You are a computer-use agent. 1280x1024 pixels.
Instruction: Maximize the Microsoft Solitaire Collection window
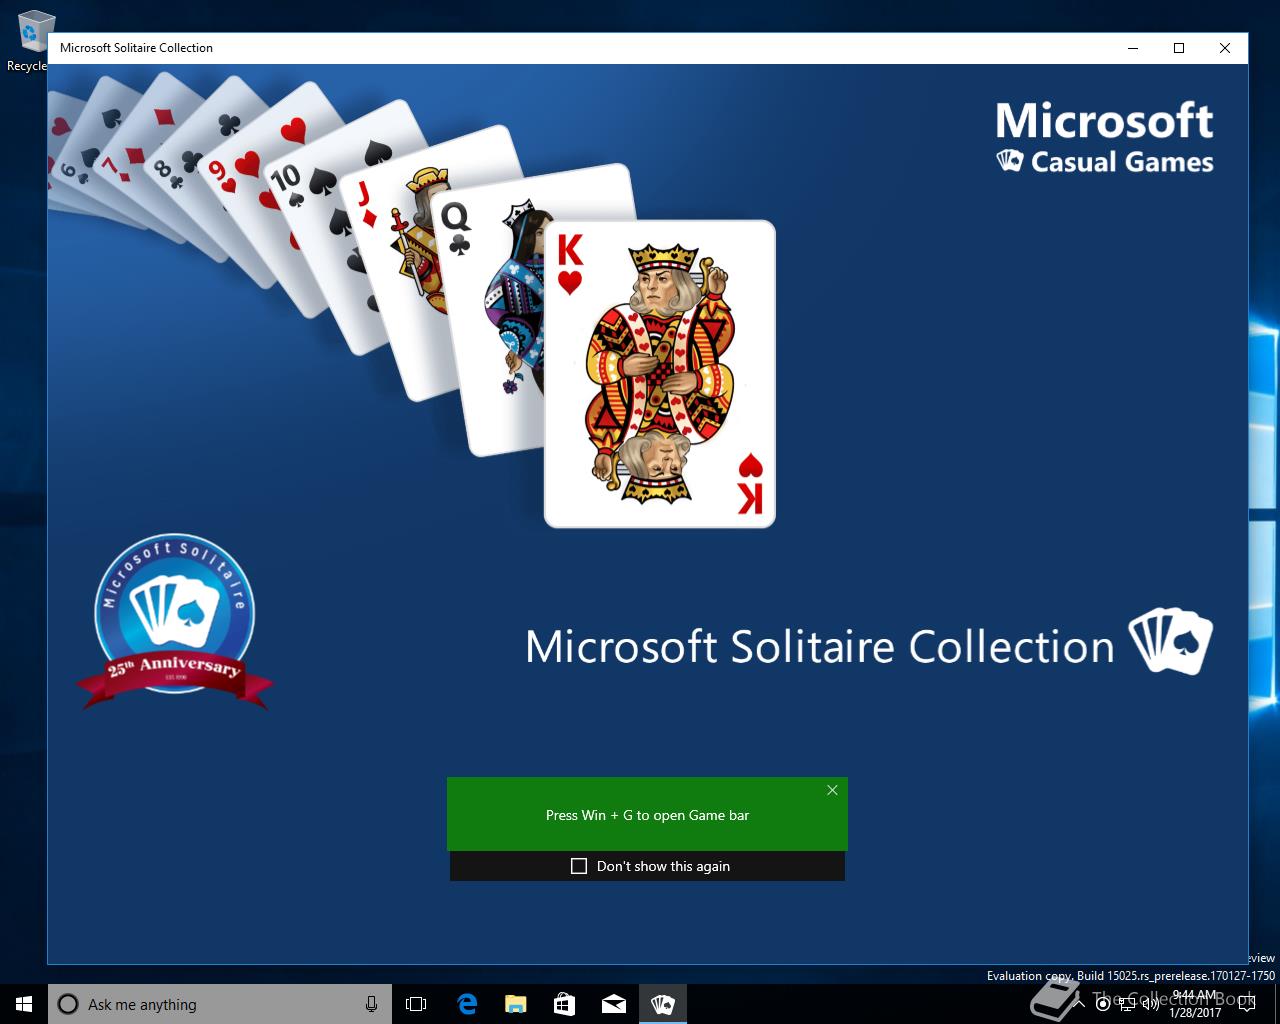click(1179, 48)
